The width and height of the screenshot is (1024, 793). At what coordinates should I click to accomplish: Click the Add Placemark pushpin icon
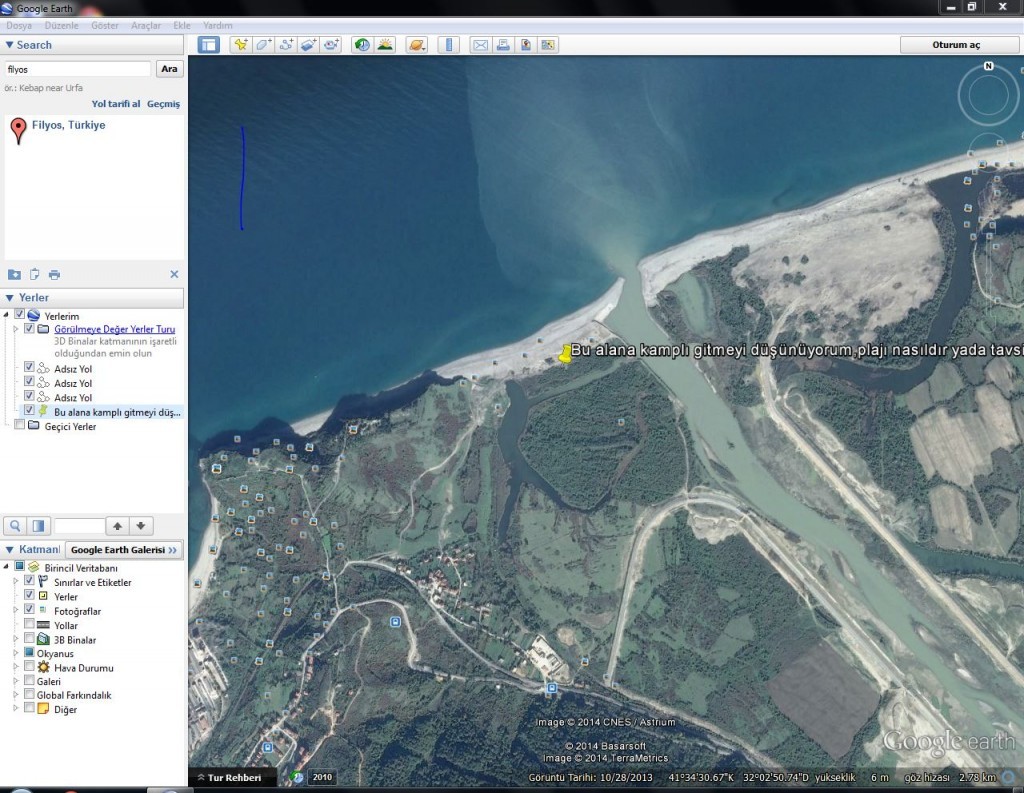(x=240, y=45)
